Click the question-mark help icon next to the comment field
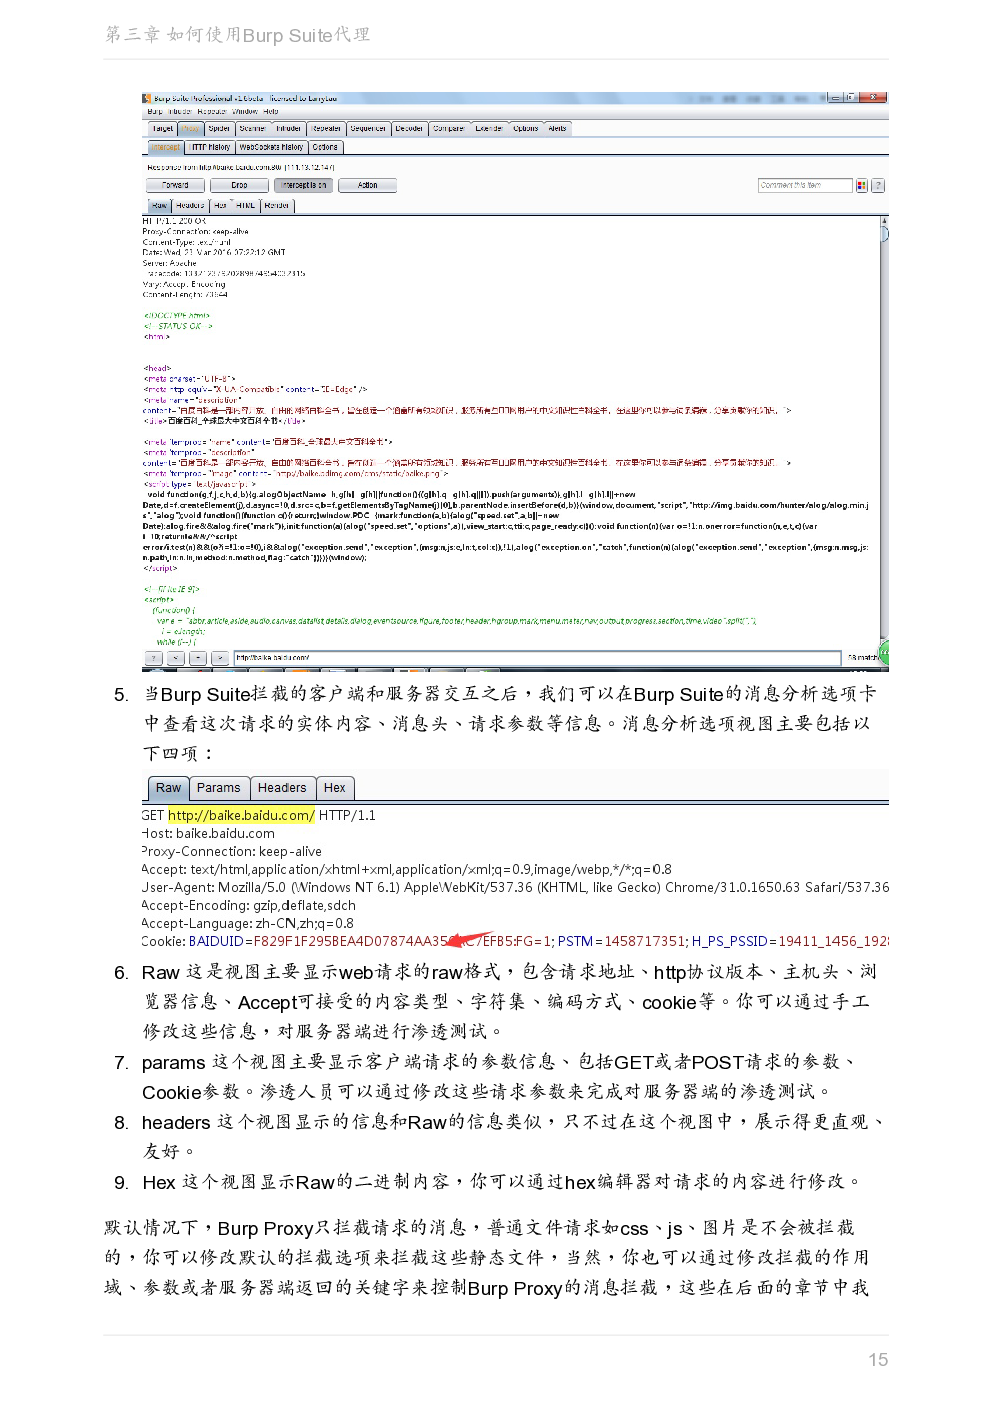992x1403 pixels. pyautogui.click(x=878, y=186)
